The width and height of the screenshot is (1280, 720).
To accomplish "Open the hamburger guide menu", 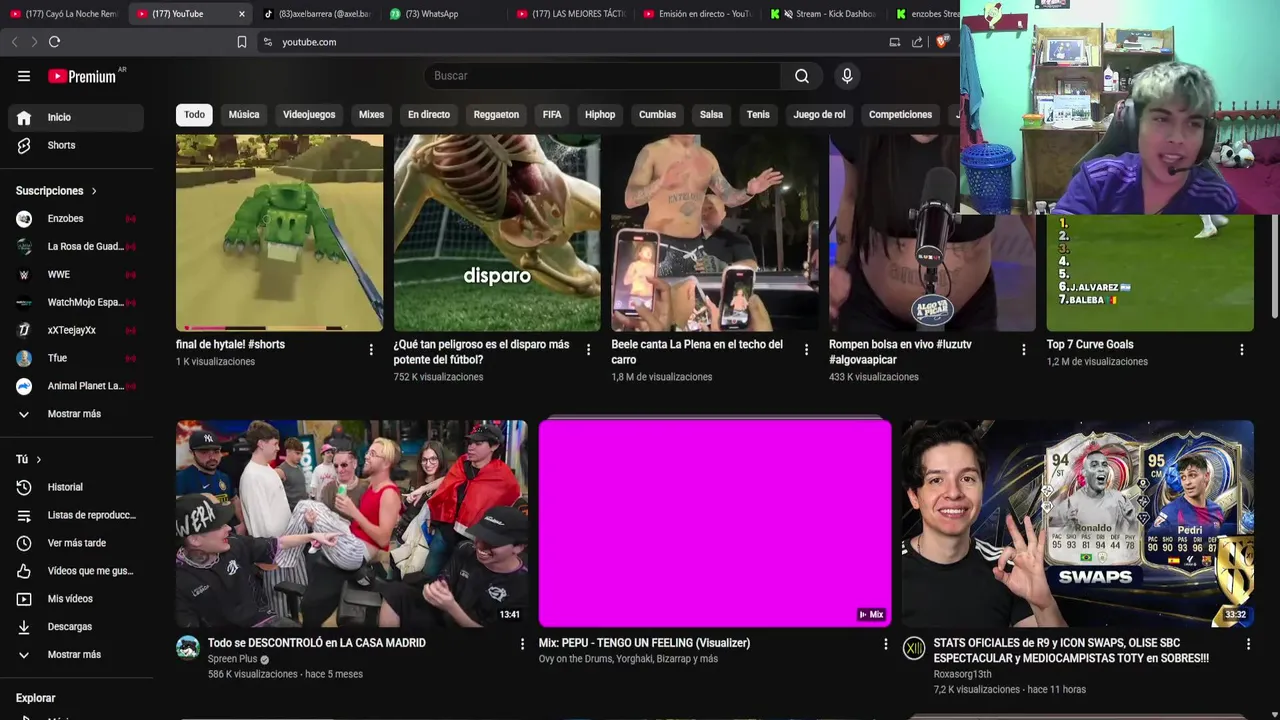I will pos(24,76).
